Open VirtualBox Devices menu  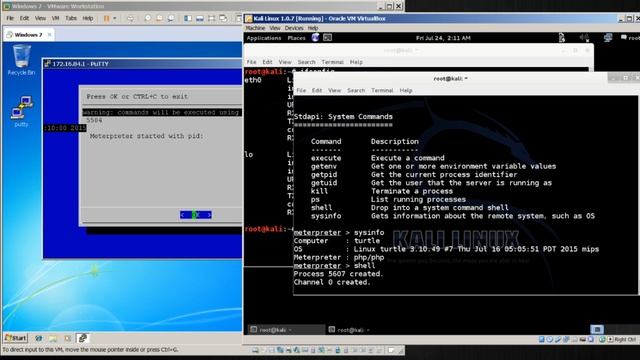(x=294, y=28)
